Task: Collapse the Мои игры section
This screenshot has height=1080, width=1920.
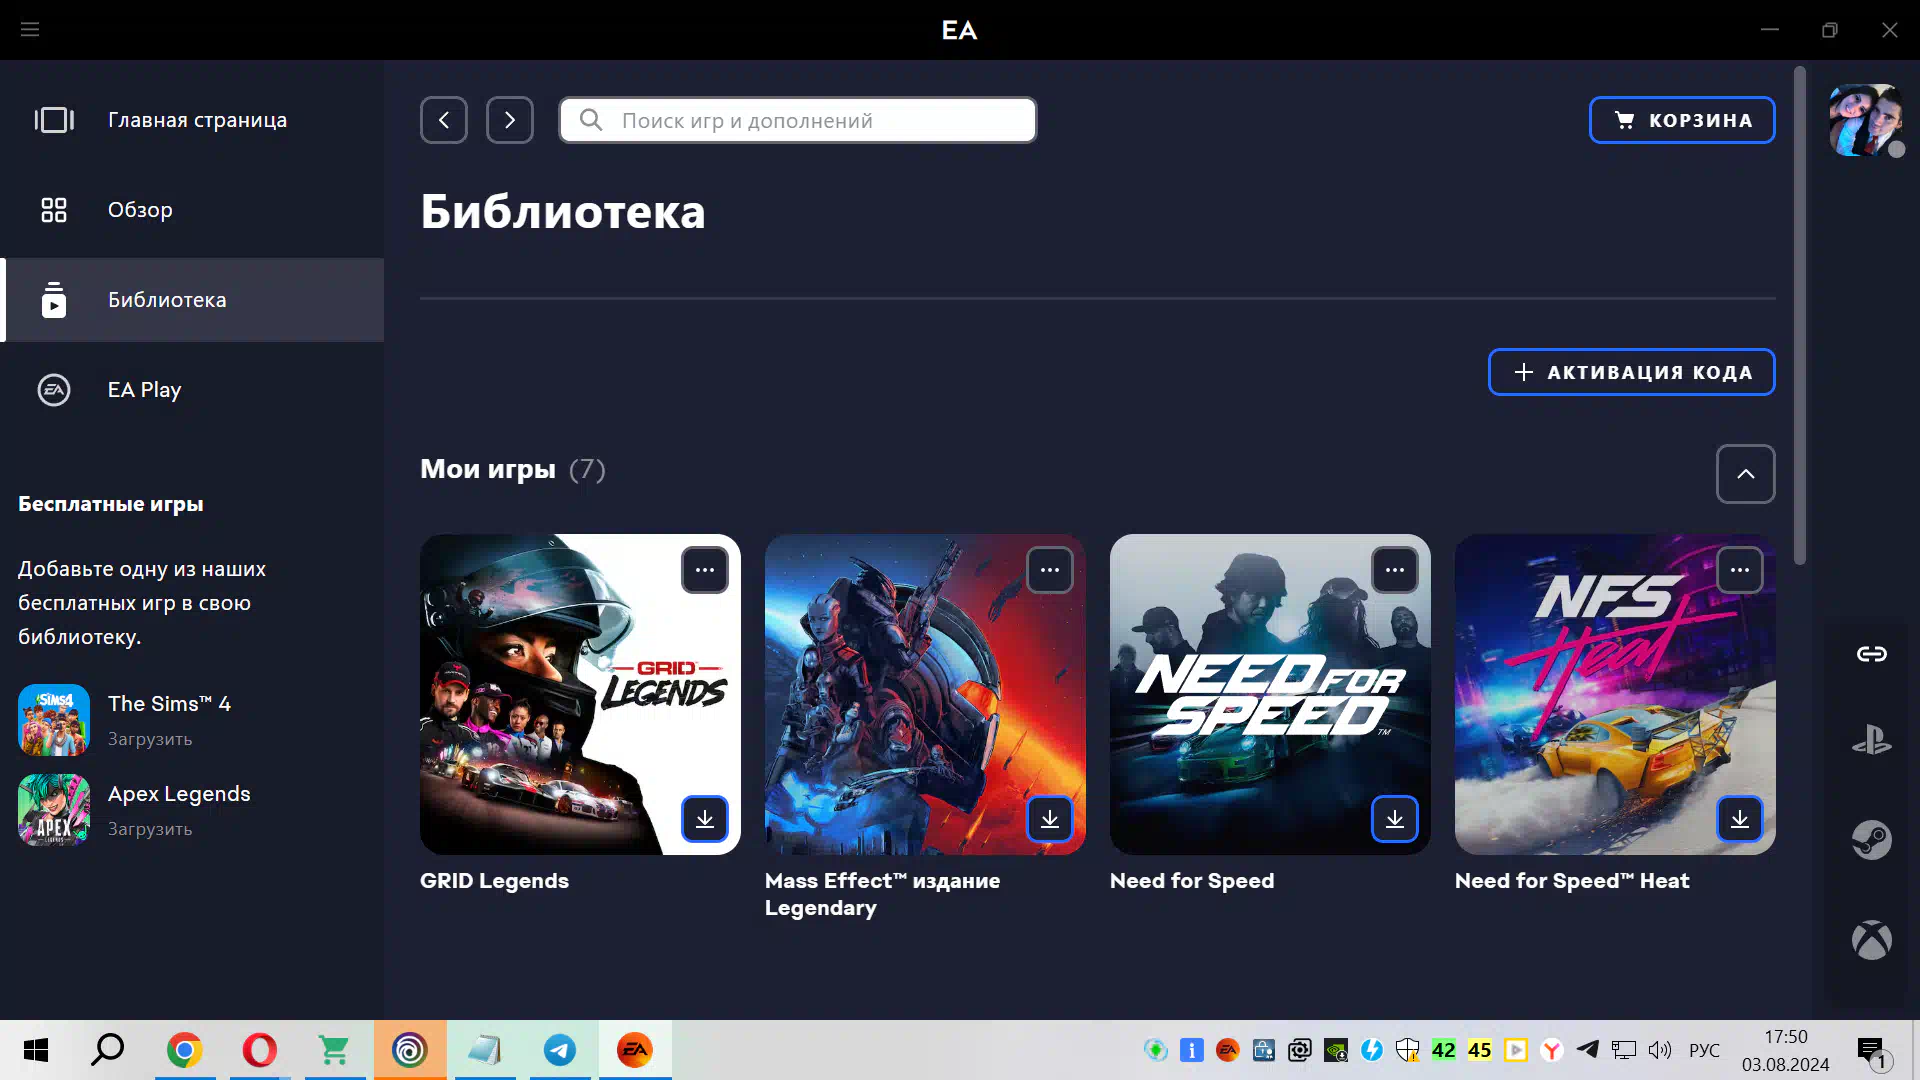Action: 1746,474
